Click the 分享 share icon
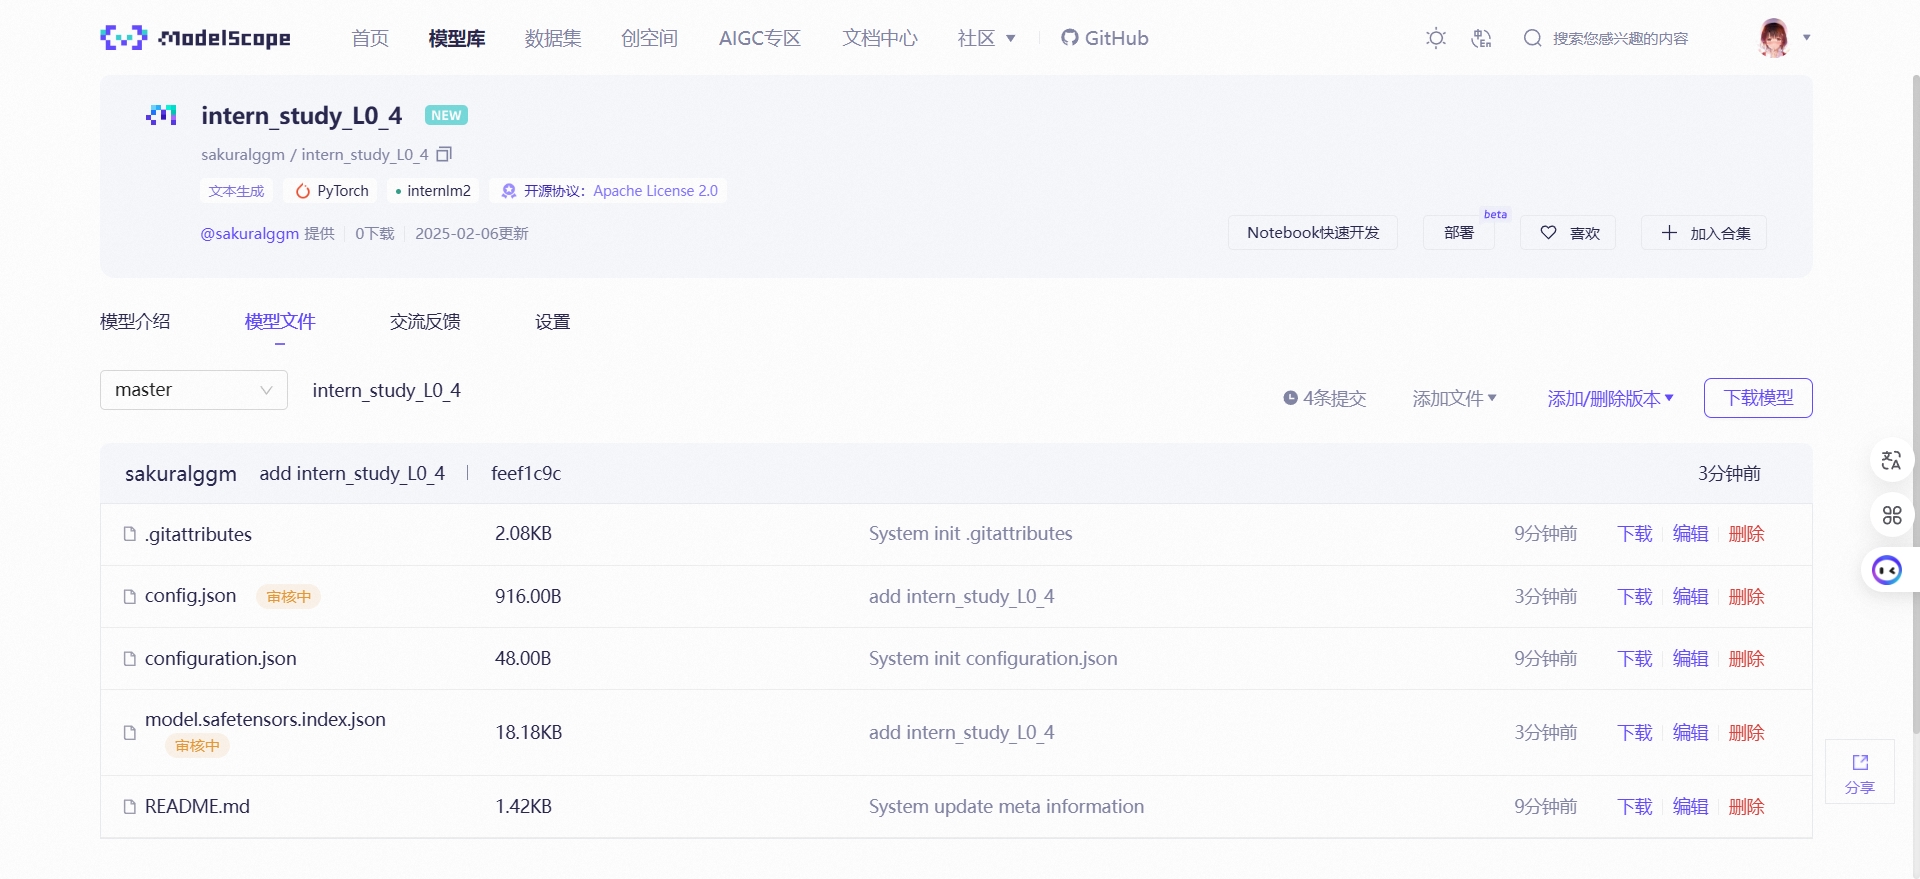 [1860, 762]
